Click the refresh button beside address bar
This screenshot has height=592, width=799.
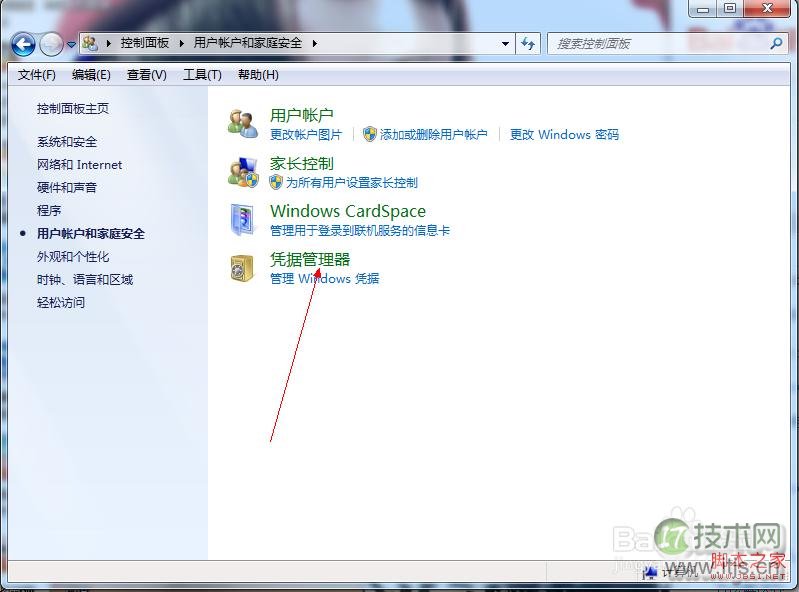528,44
